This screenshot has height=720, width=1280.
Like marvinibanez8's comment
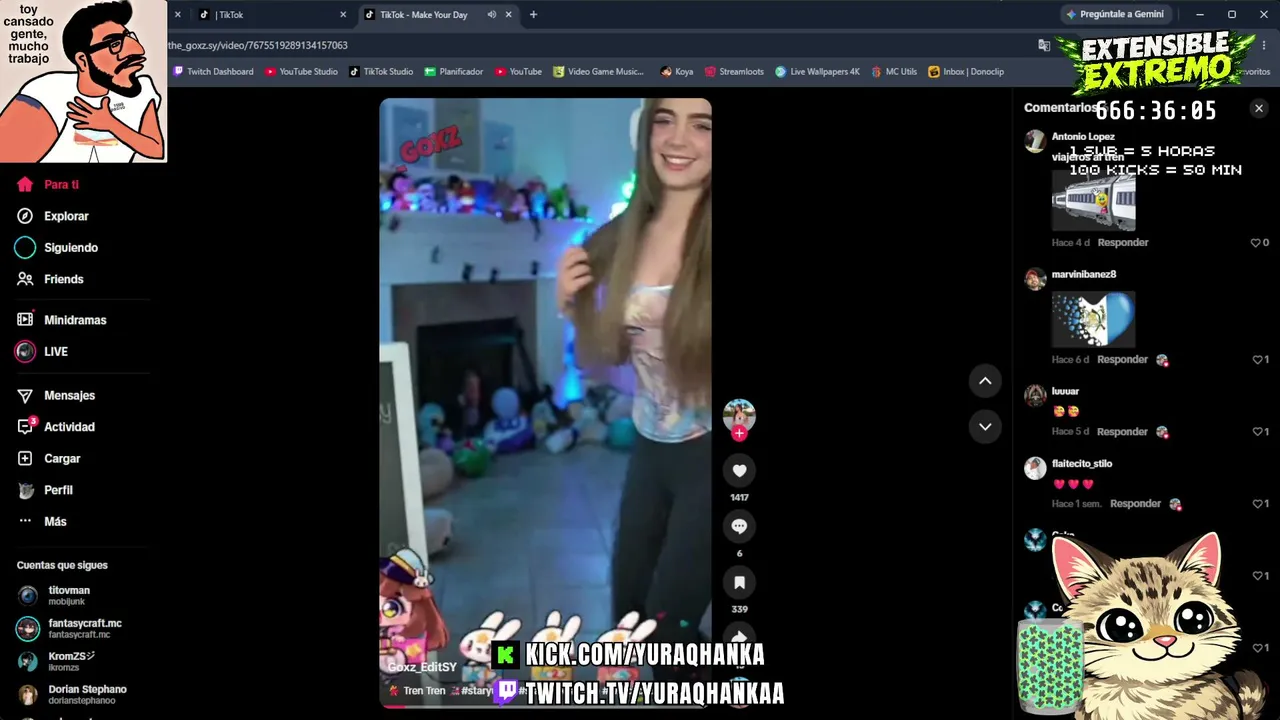coord(1260,360)
